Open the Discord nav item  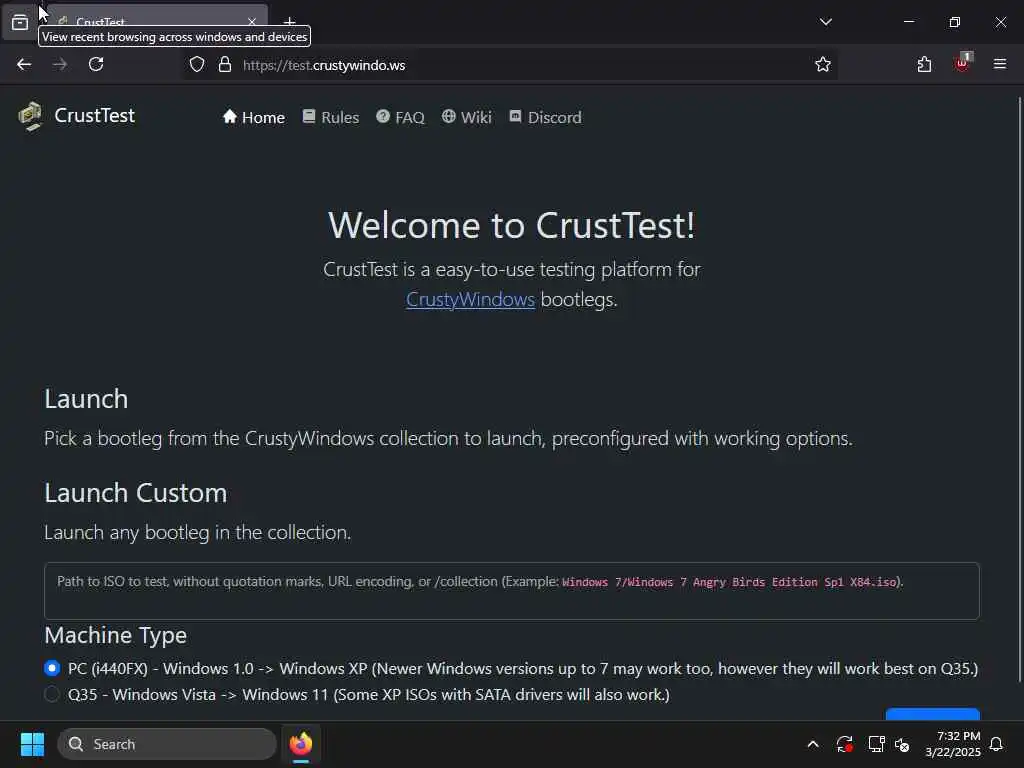point(545,118)
